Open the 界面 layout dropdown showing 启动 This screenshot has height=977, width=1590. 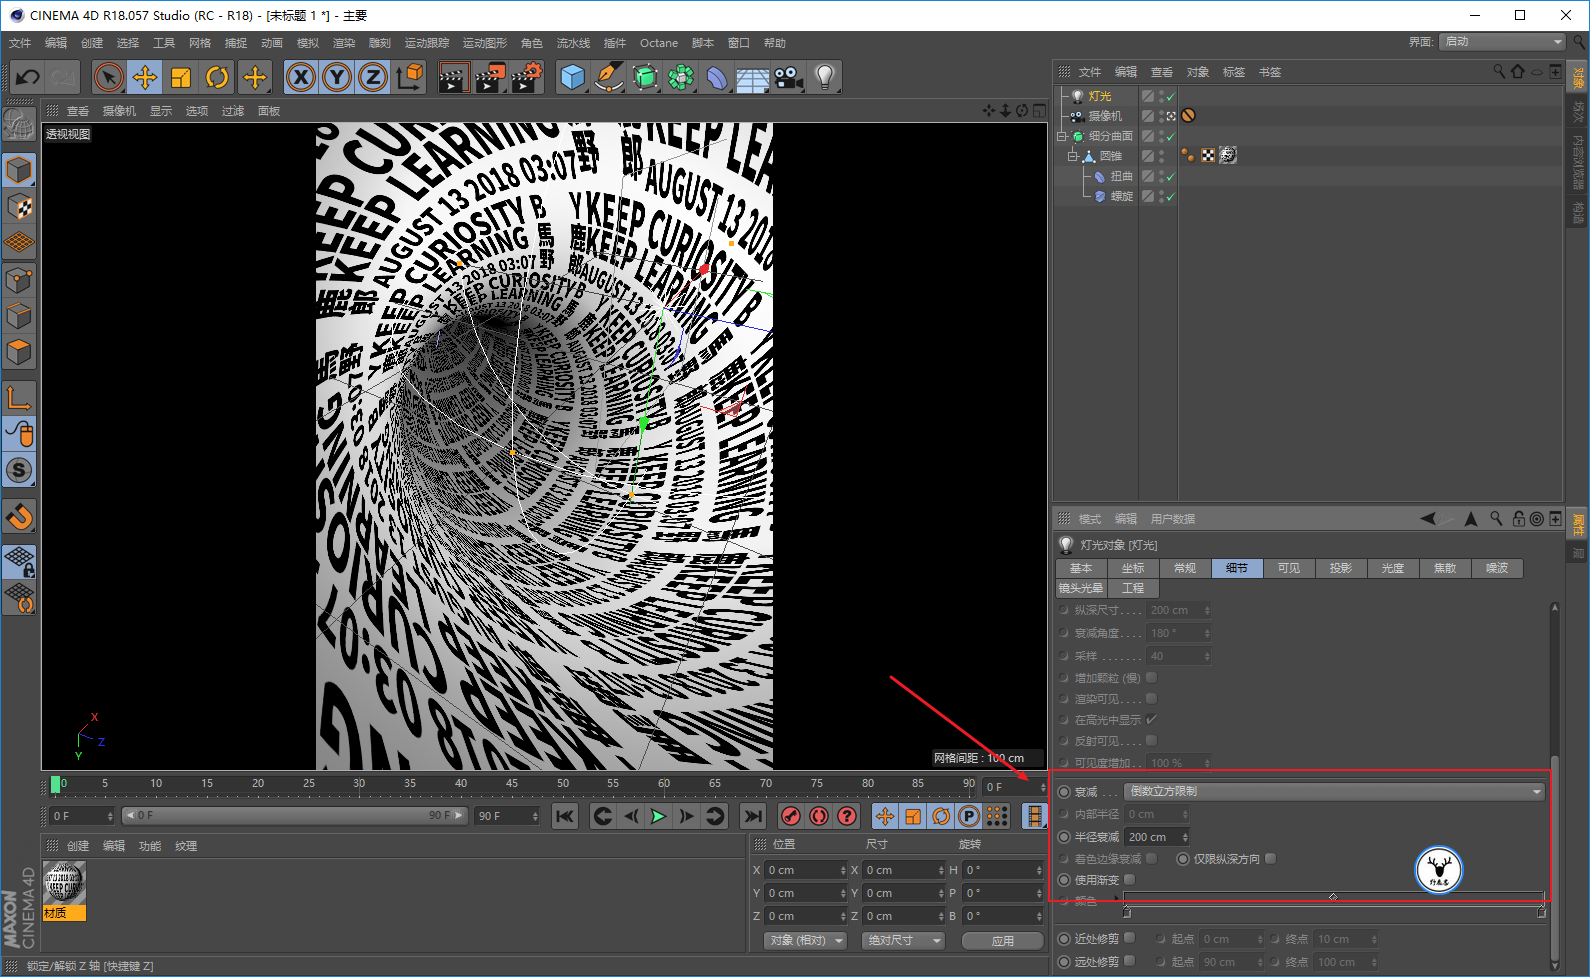[1502, 41]
